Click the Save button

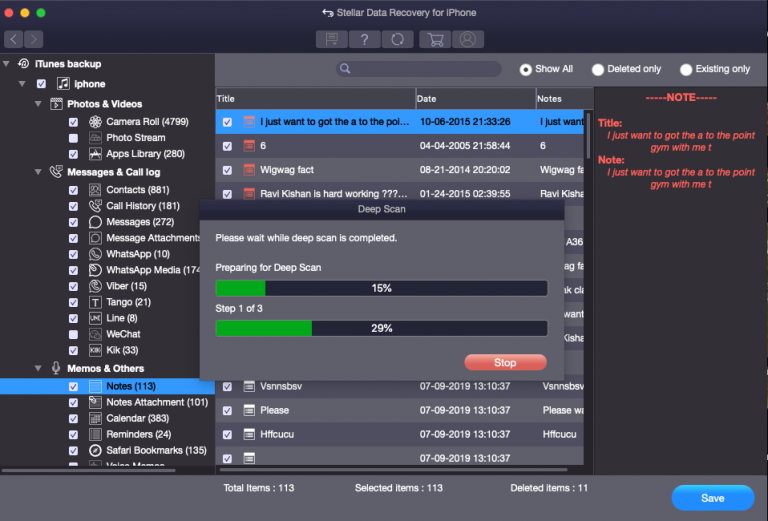(x=712, y=498)
